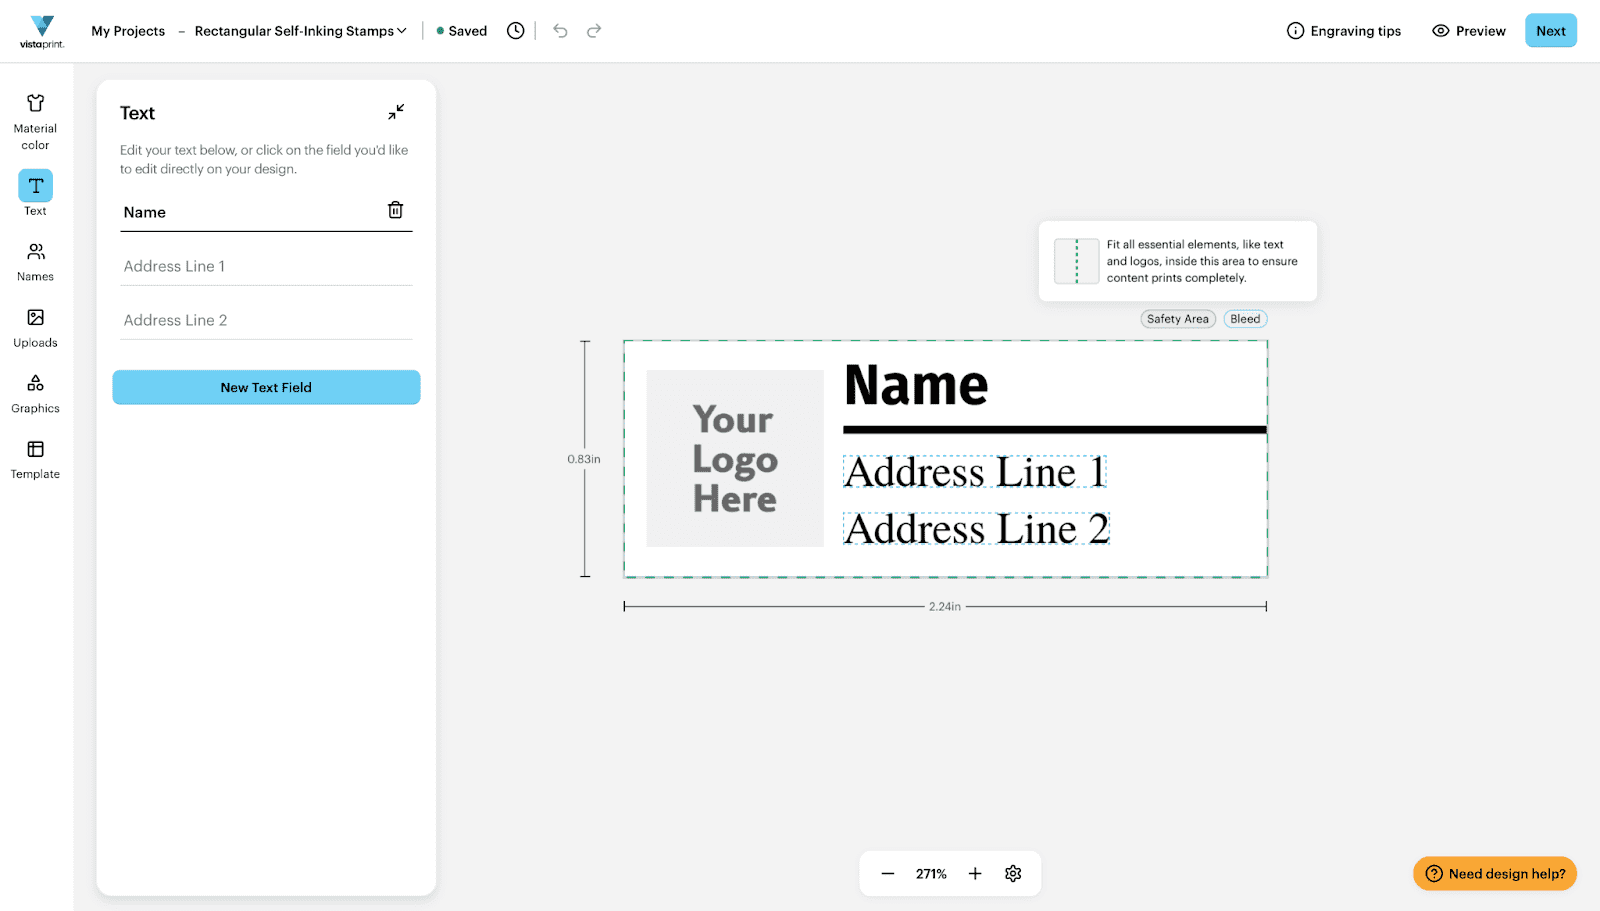This screenshot has width=1600, height=911.
Task: Undo the last change
Action: 560,31
